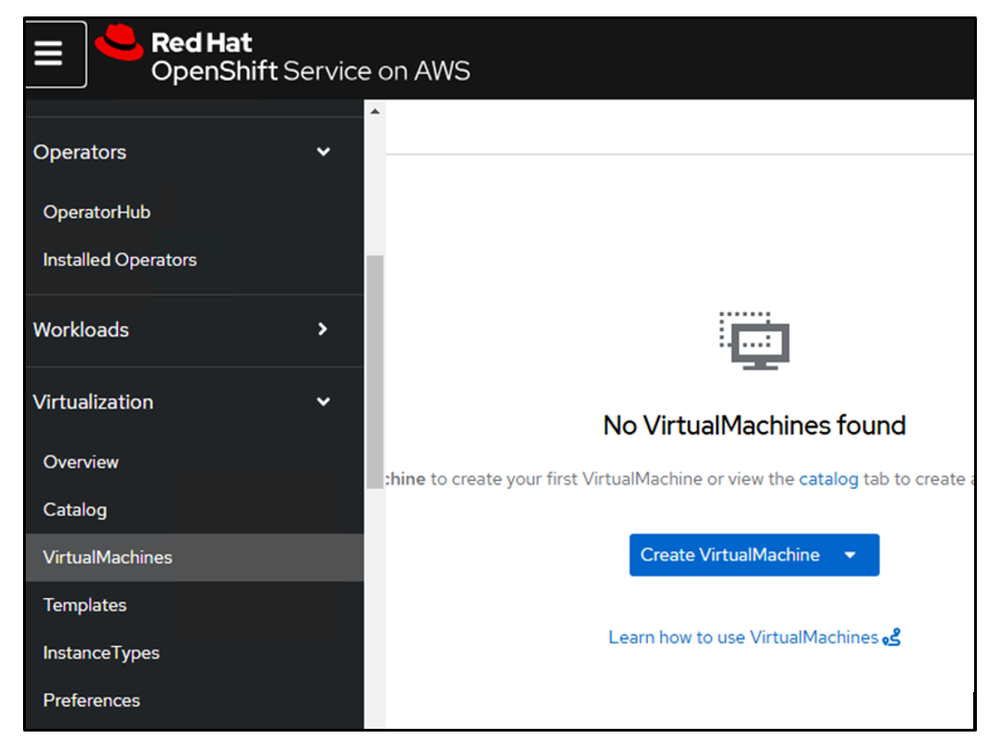
Task: Collapse the Operators section chevron
Action: tap(323, 152)
